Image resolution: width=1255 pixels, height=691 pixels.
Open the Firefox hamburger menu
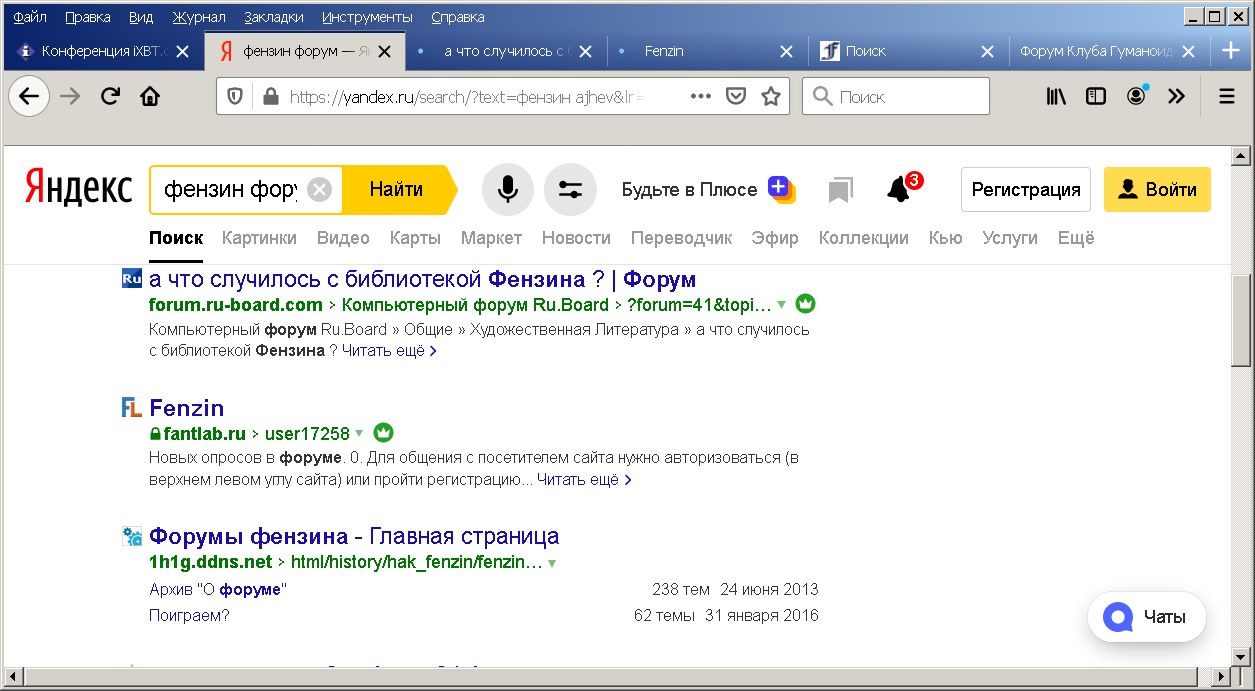(1227, 97)
